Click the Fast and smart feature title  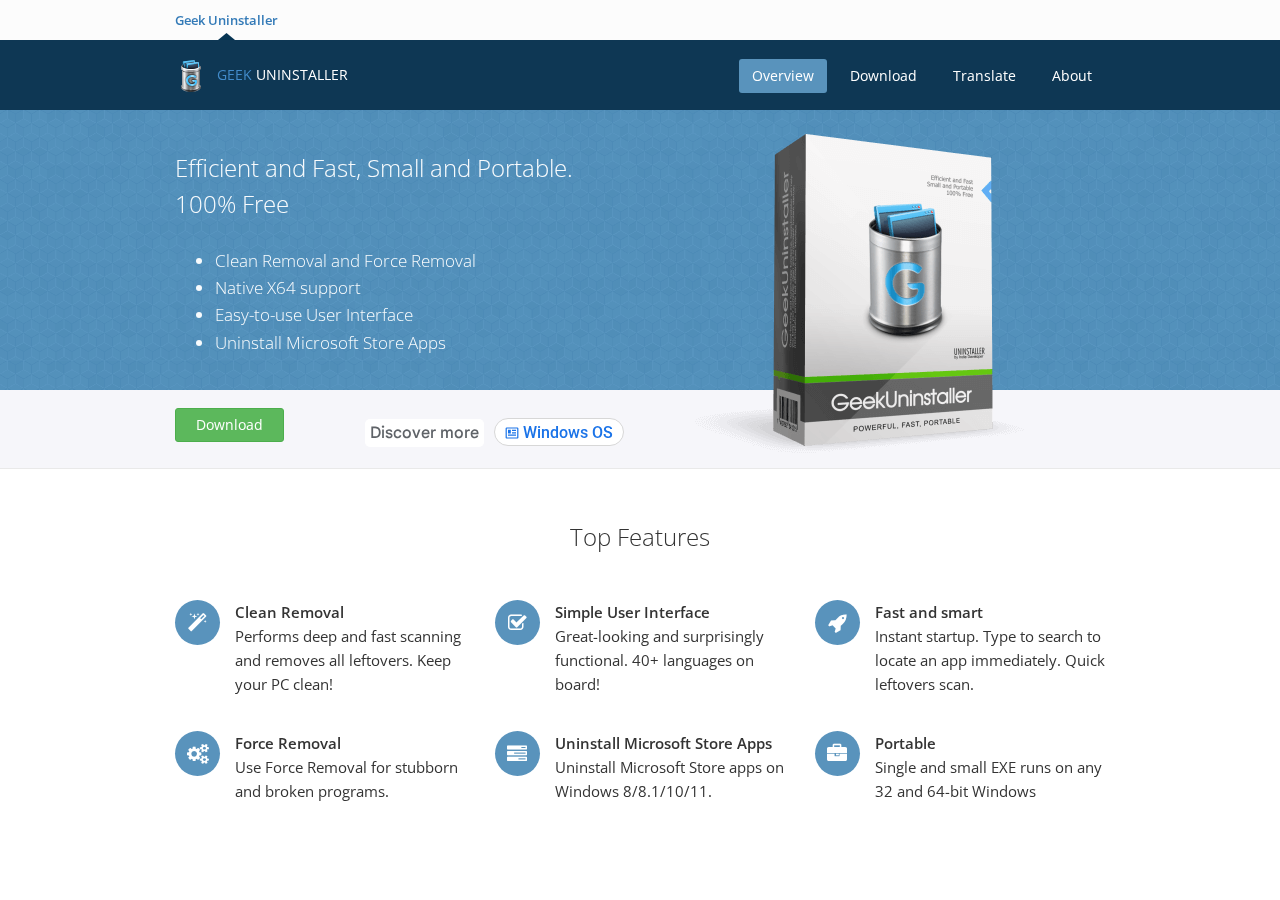point(929,612)
